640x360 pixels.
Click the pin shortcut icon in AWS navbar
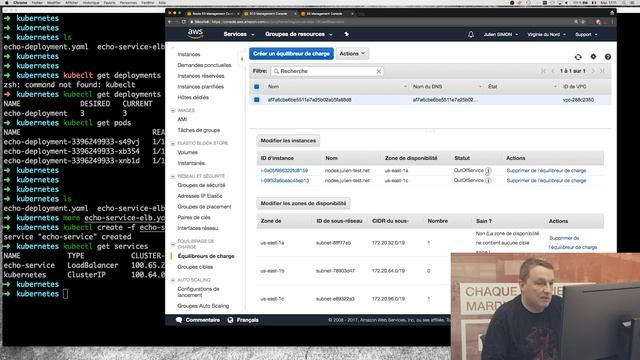347,34
